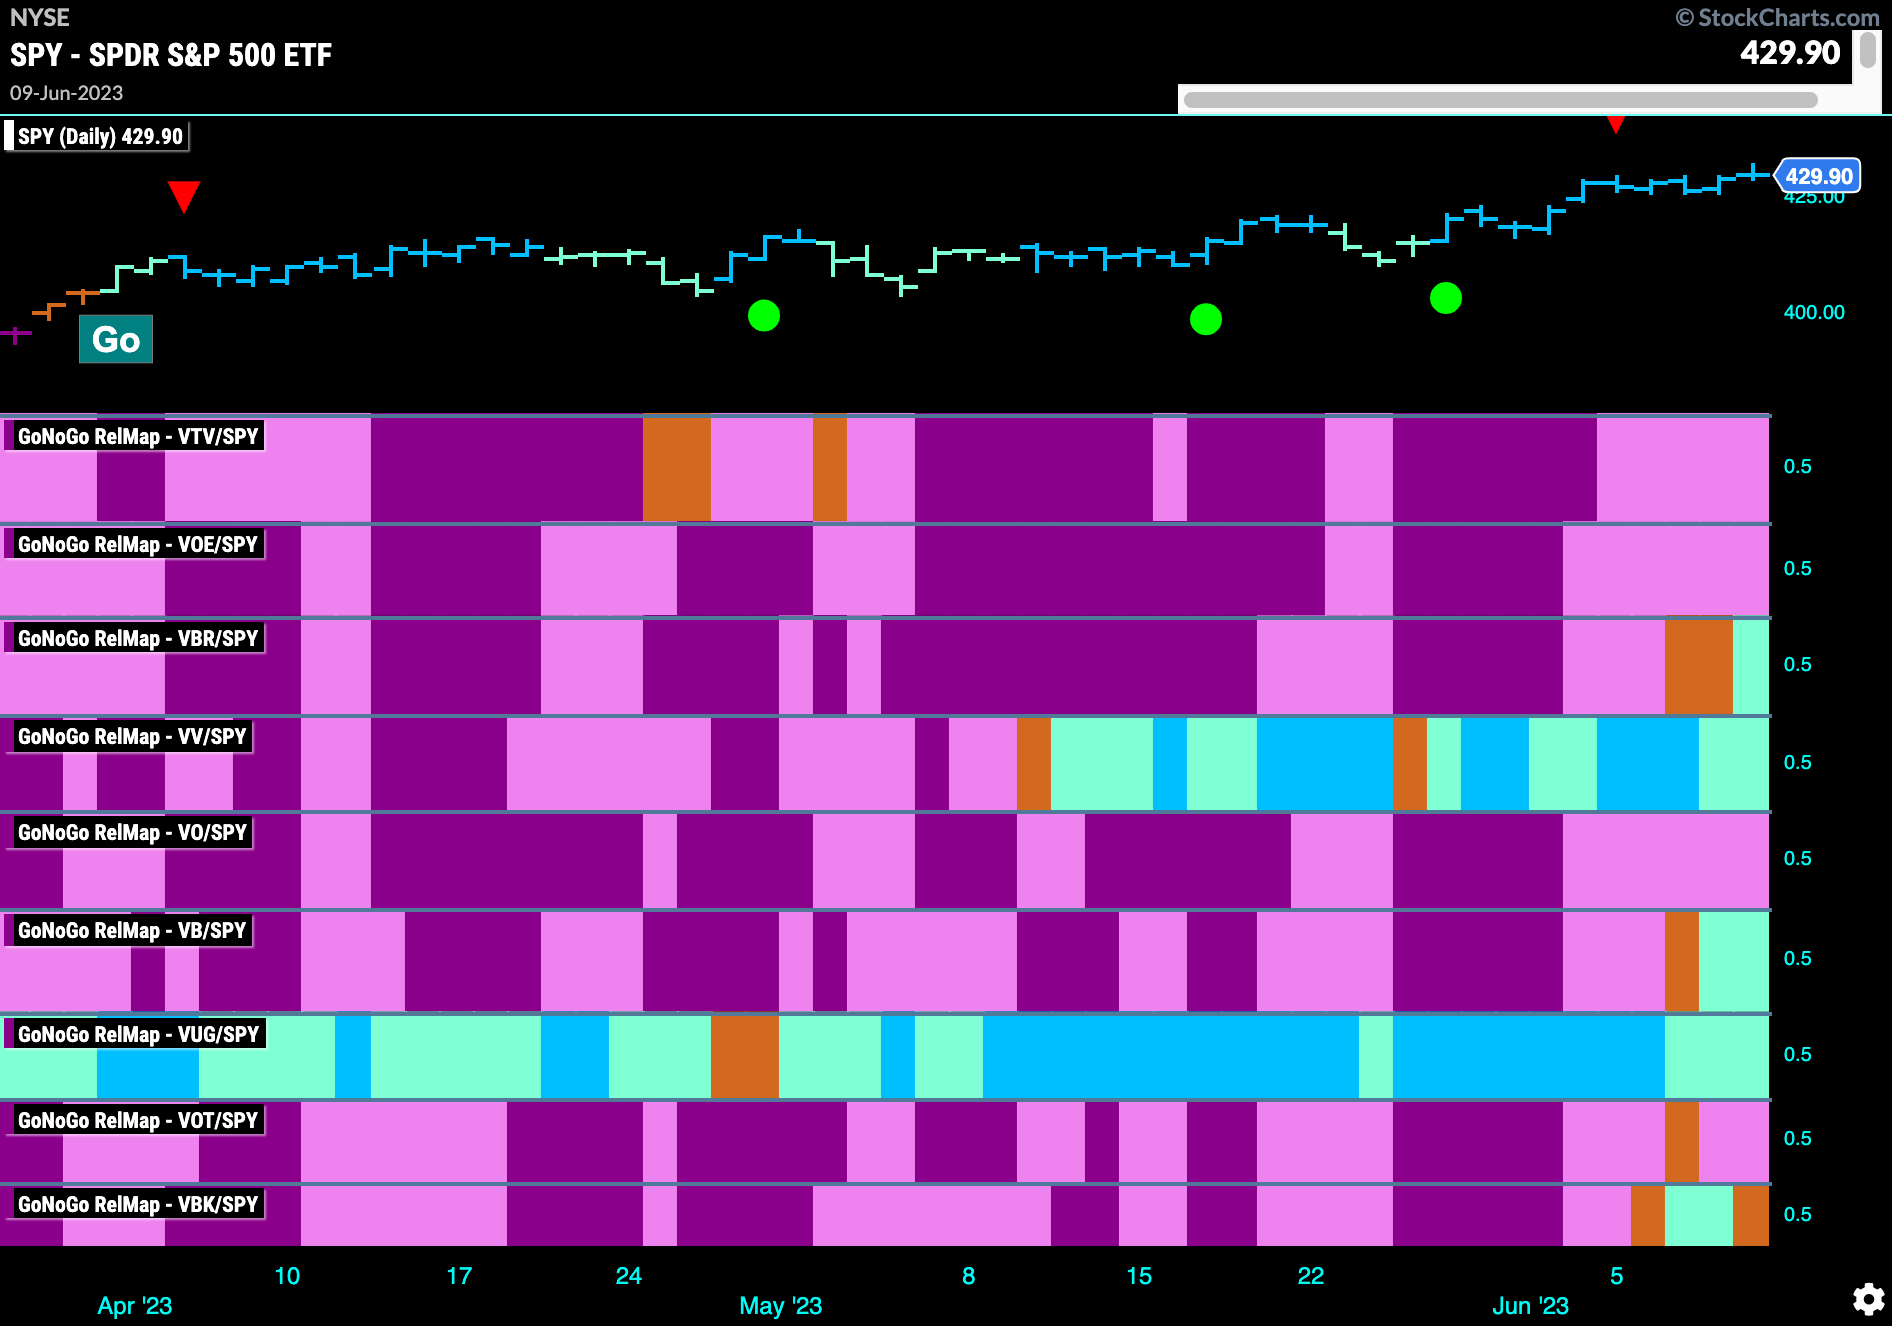Click the 400.00 price axis label
This screenshot has width=1892, height=1326.
point(1814,312)
